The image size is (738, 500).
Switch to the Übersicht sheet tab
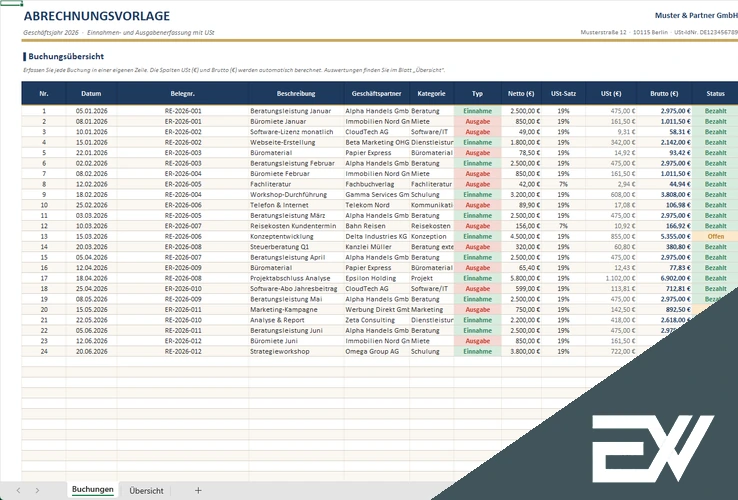point(146,490)
